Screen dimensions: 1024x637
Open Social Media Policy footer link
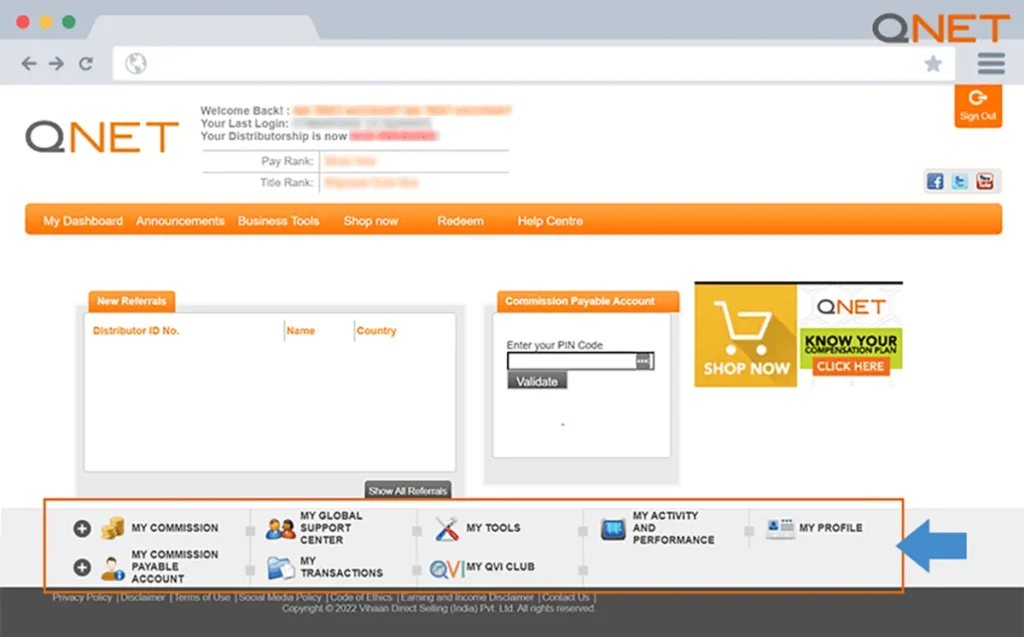point(280,597)
